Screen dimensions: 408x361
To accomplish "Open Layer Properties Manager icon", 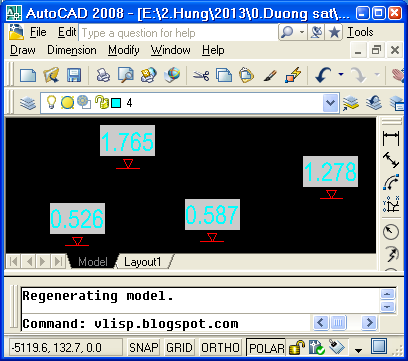I will [x=28, y=103].
